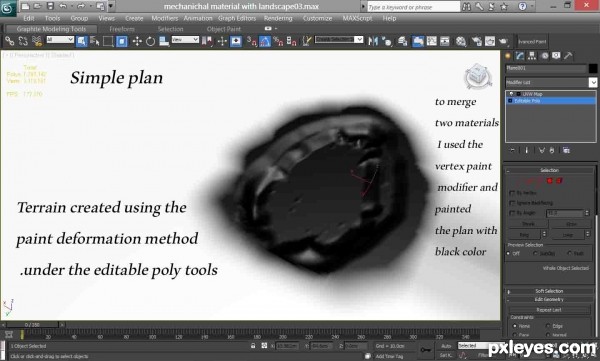The height and width of the screenshot is (361, 600).
Task: Toggle the Window/Crossing selection icon
Action: click(x=122, y=41)
